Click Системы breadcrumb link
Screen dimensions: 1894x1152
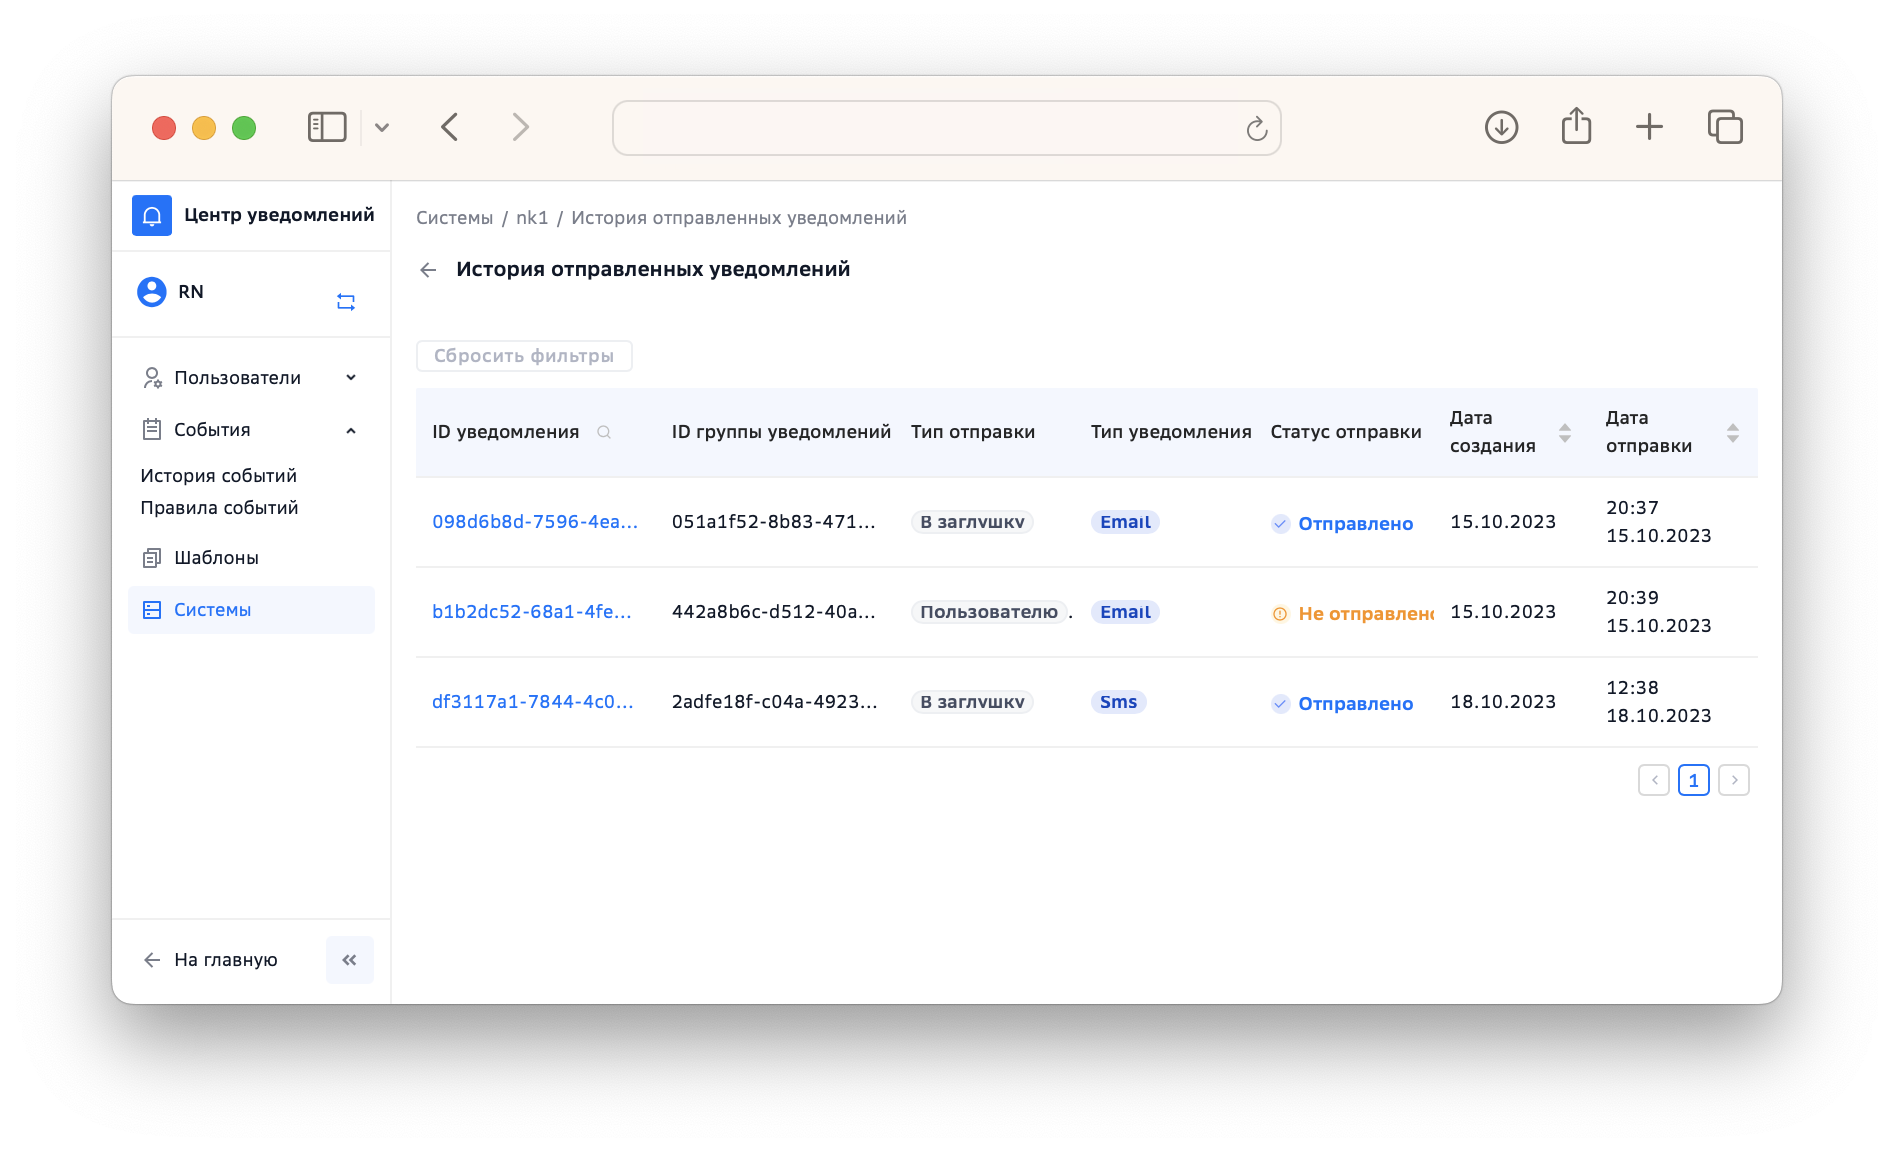tap(455, 218)
